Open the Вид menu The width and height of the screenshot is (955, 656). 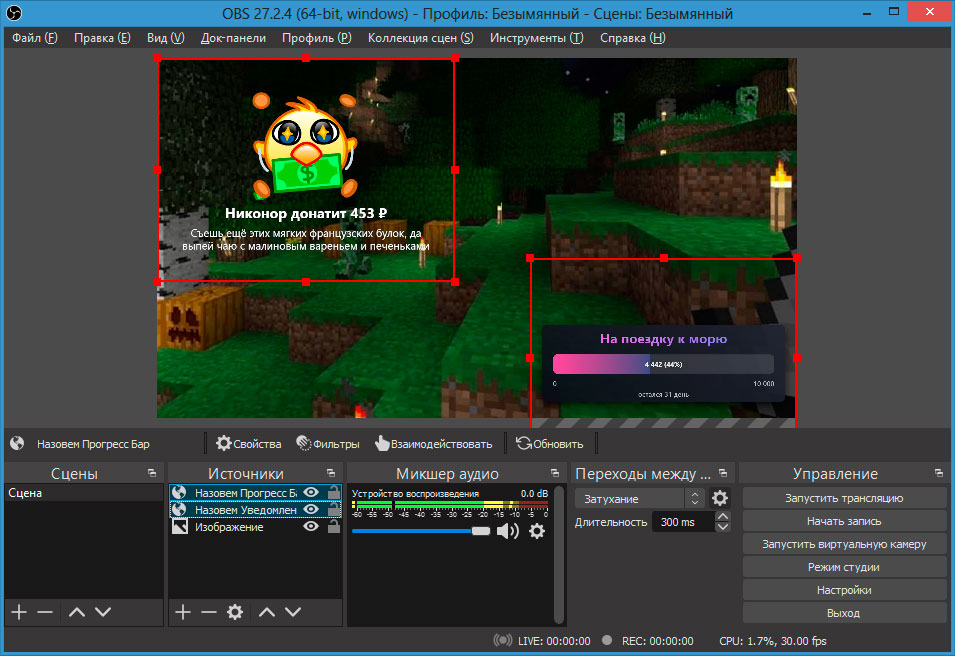pos(166,38)
